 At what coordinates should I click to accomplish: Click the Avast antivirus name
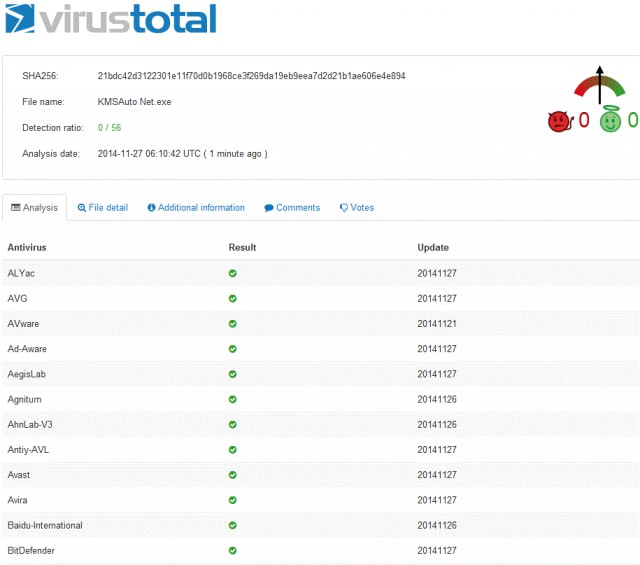pos(19,475)
